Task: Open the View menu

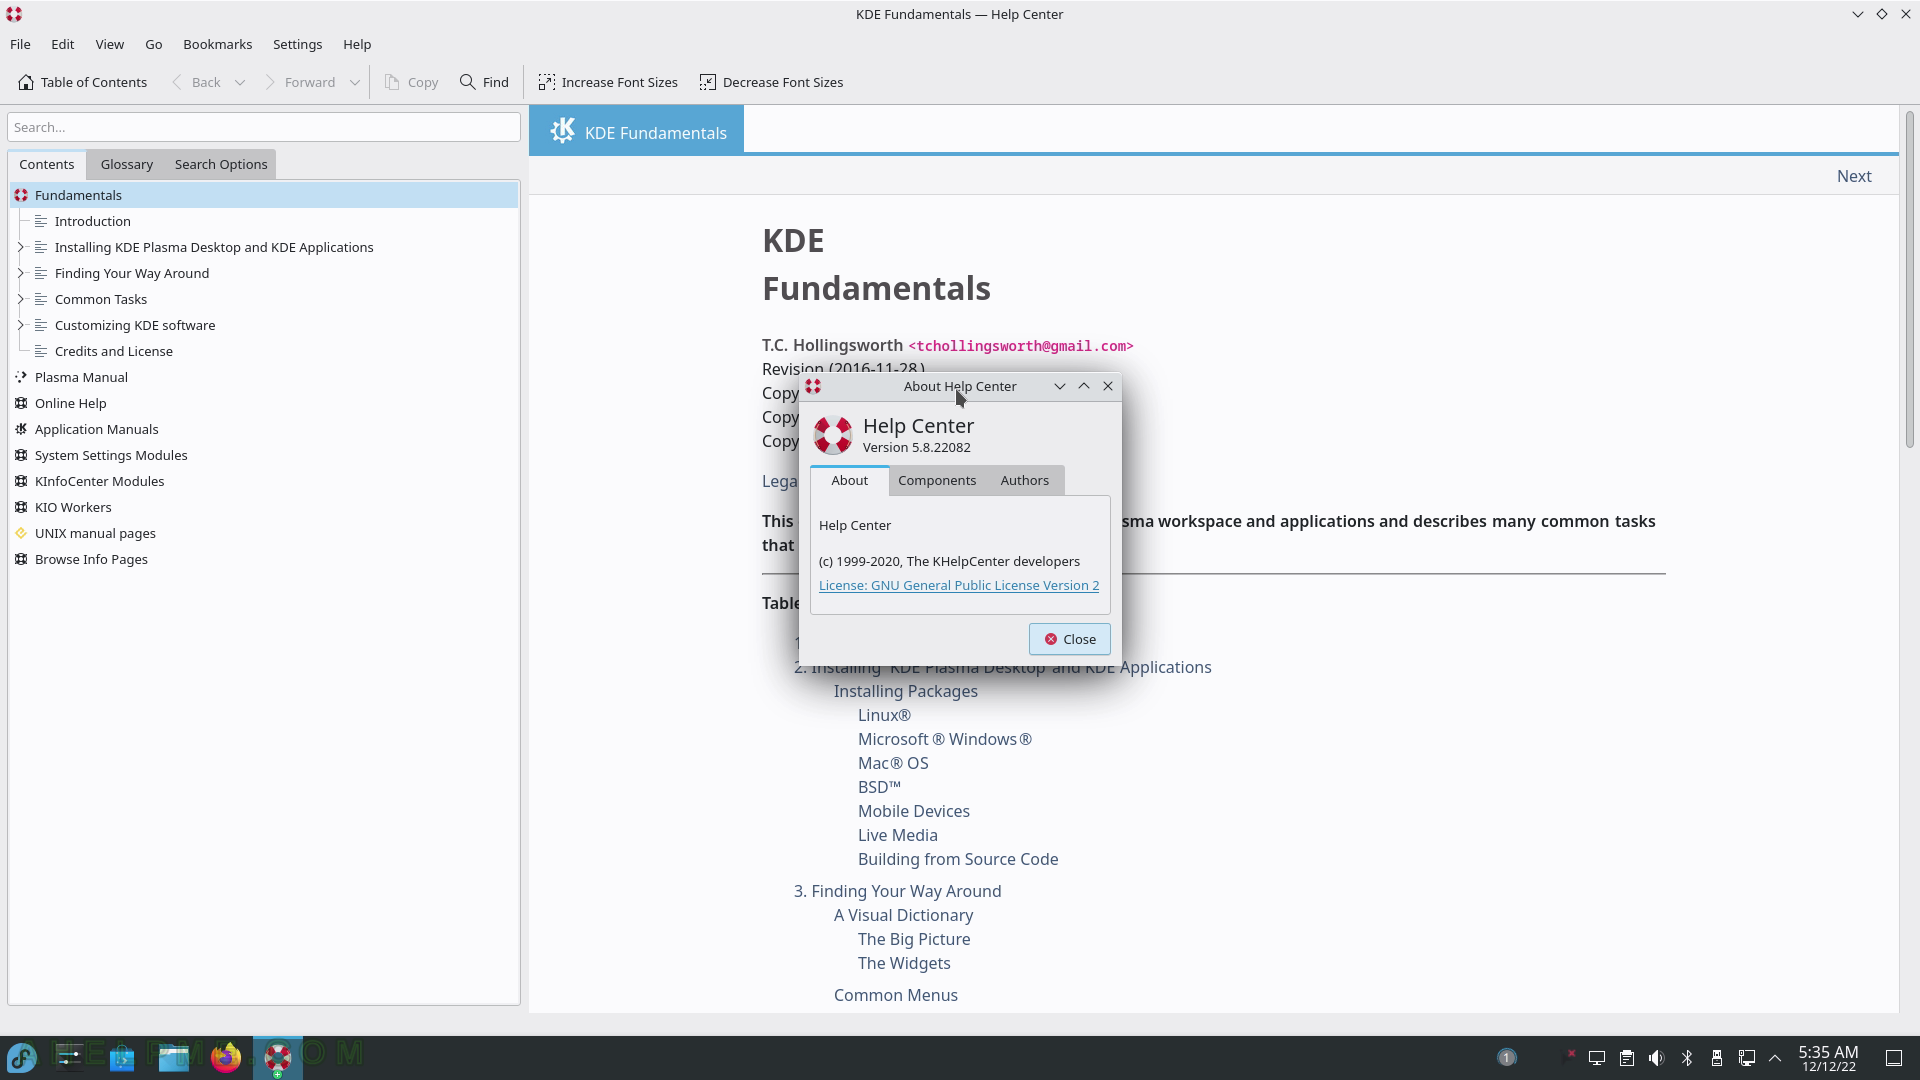Action: tap(109, 44)
